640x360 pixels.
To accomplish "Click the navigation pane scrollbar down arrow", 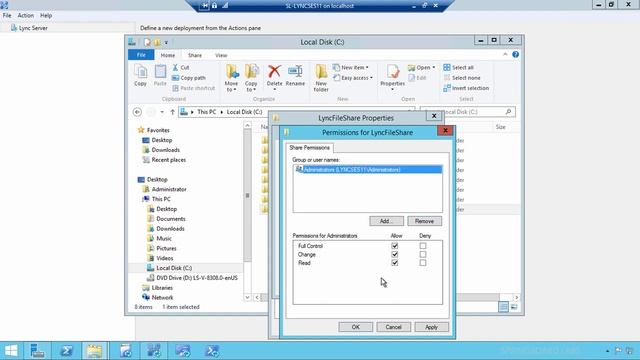I will [247, 298].
